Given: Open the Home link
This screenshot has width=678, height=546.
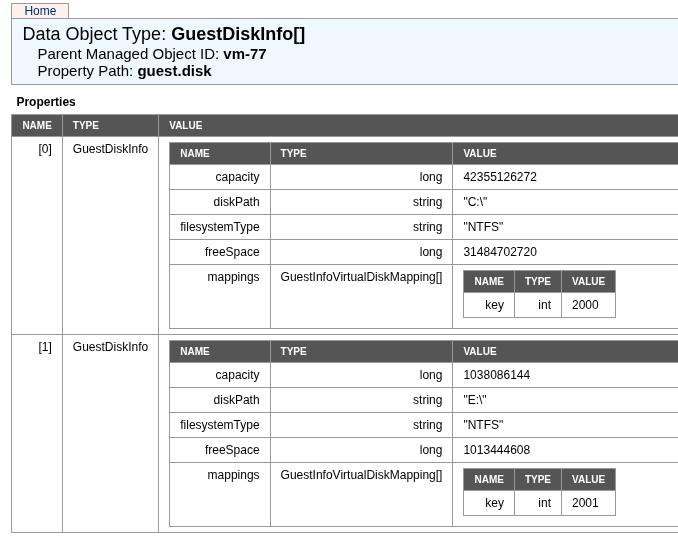Looking at the screenshot, I should [x=40, y=10].
